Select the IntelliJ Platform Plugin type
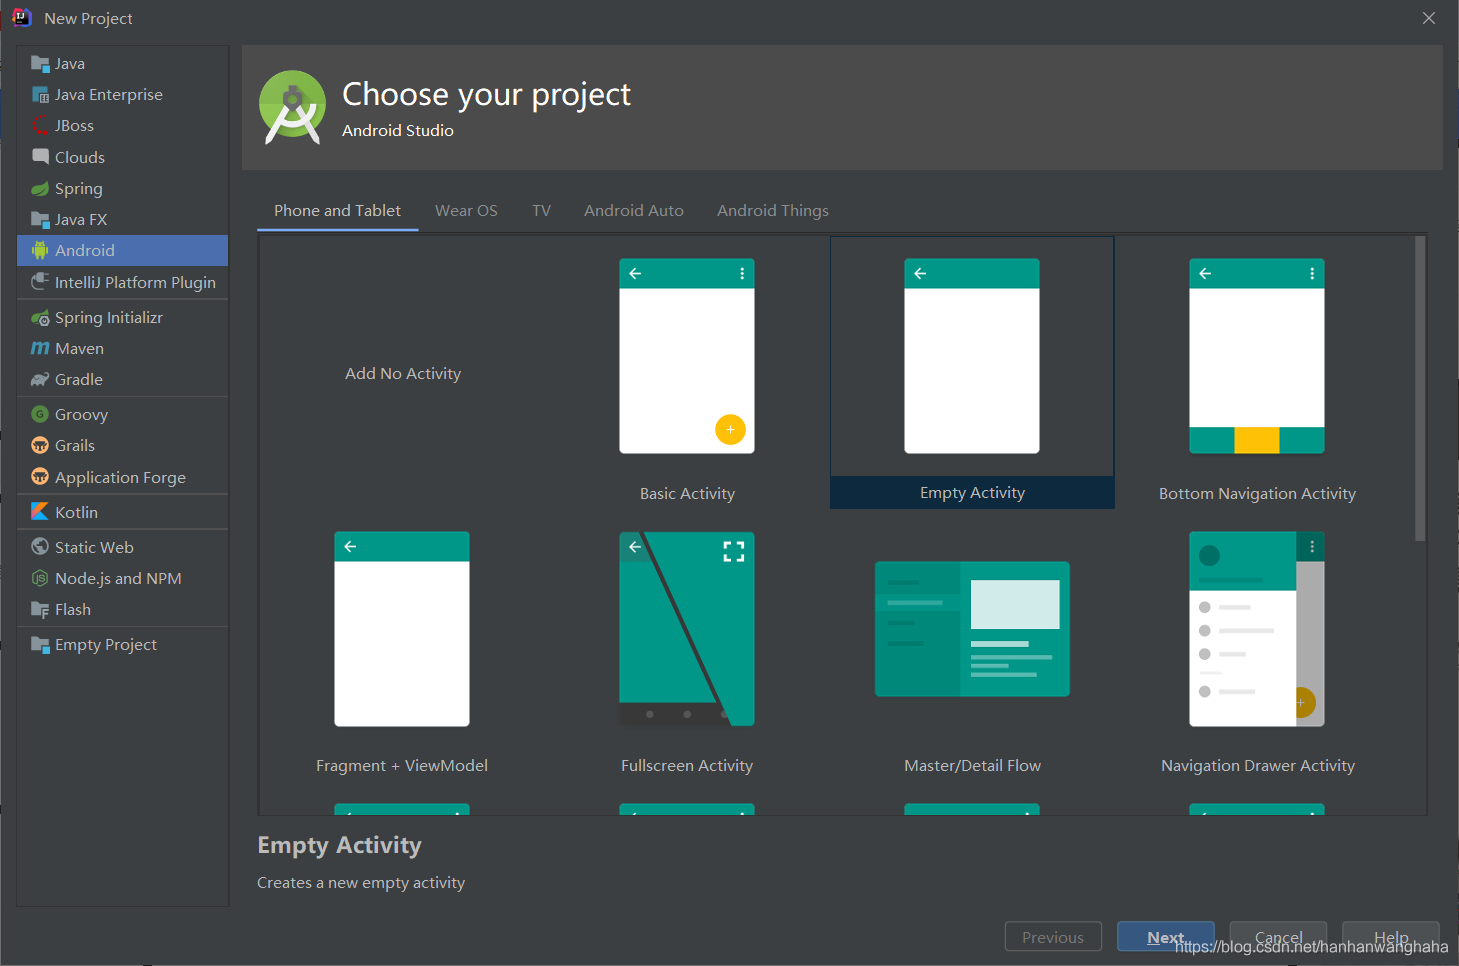Image resolution: width=1459 pixels, height=966 pixels. [x=135, y=282]
